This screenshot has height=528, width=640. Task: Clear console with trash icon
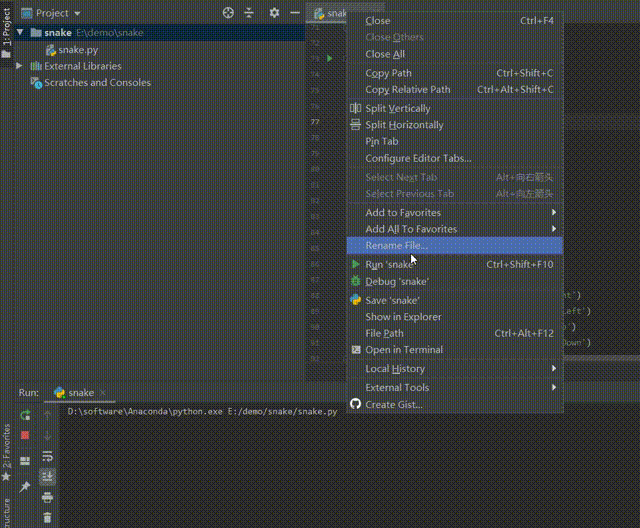tap(47, 517)
